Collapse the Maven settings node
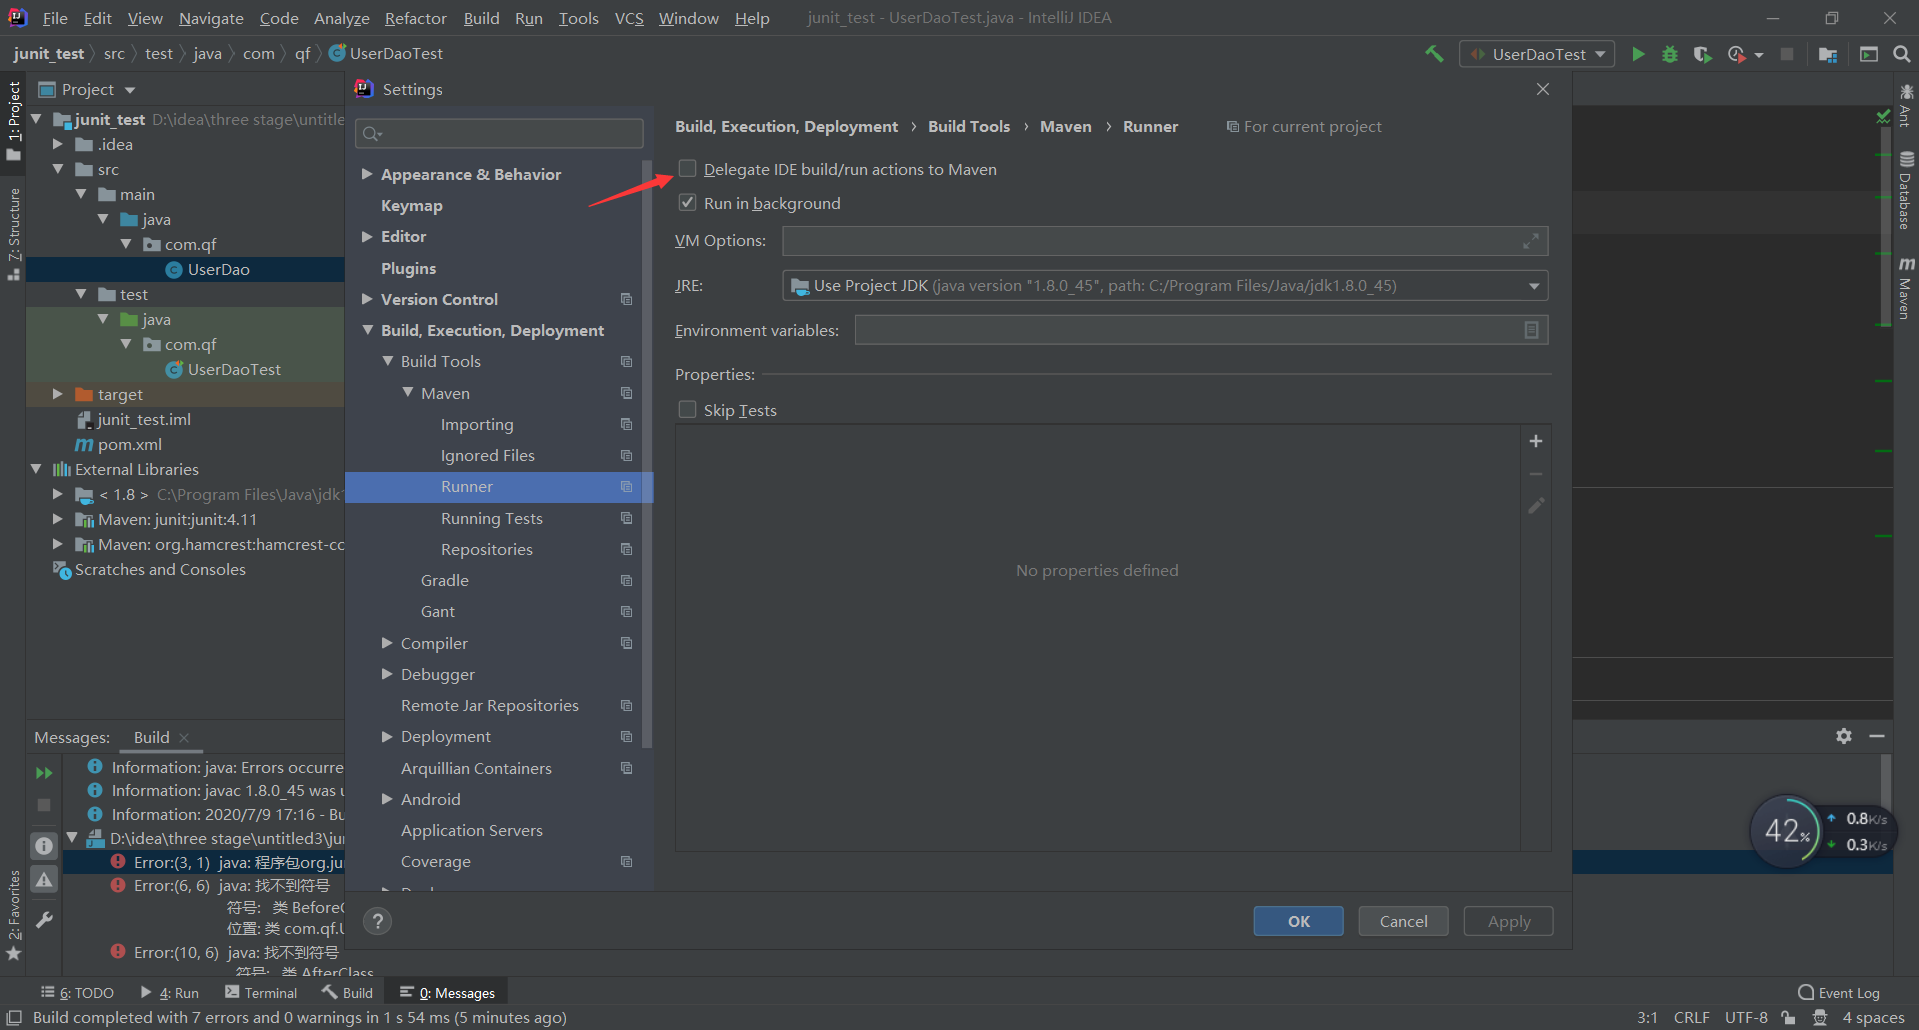Viewport: 1919px width, 1030px height. point(408,393)
